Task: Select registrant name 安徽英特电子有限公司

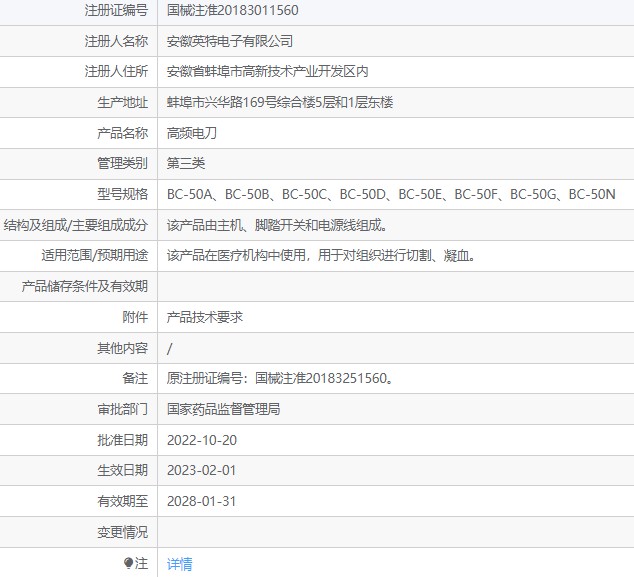Action: click(x=230, y=41)
